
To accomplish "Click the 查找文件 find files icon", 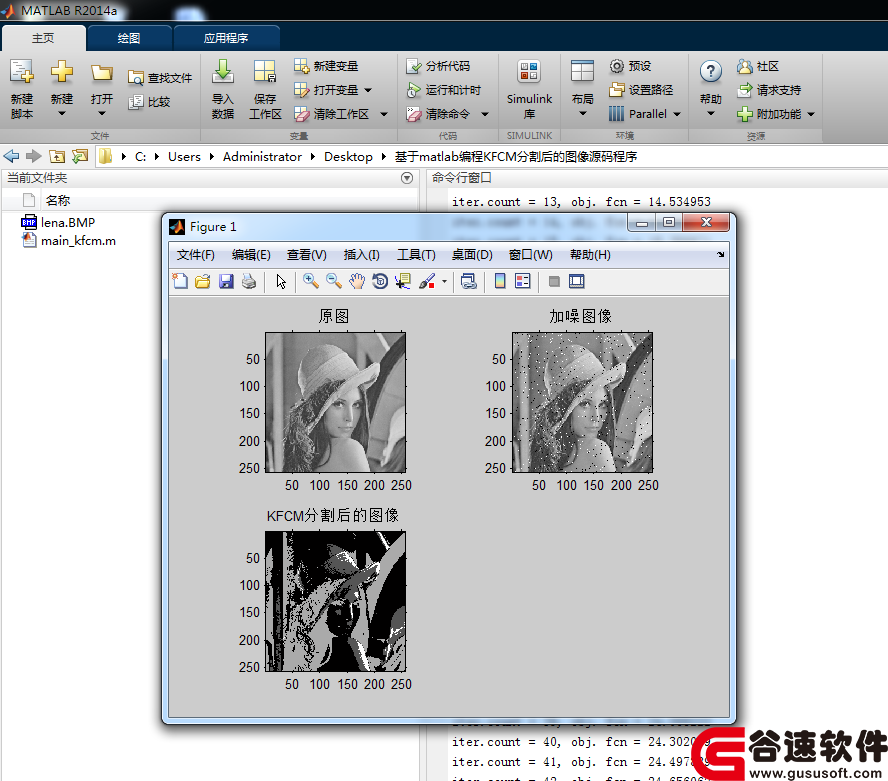I will pyautogui.click(x=135, y=78).
